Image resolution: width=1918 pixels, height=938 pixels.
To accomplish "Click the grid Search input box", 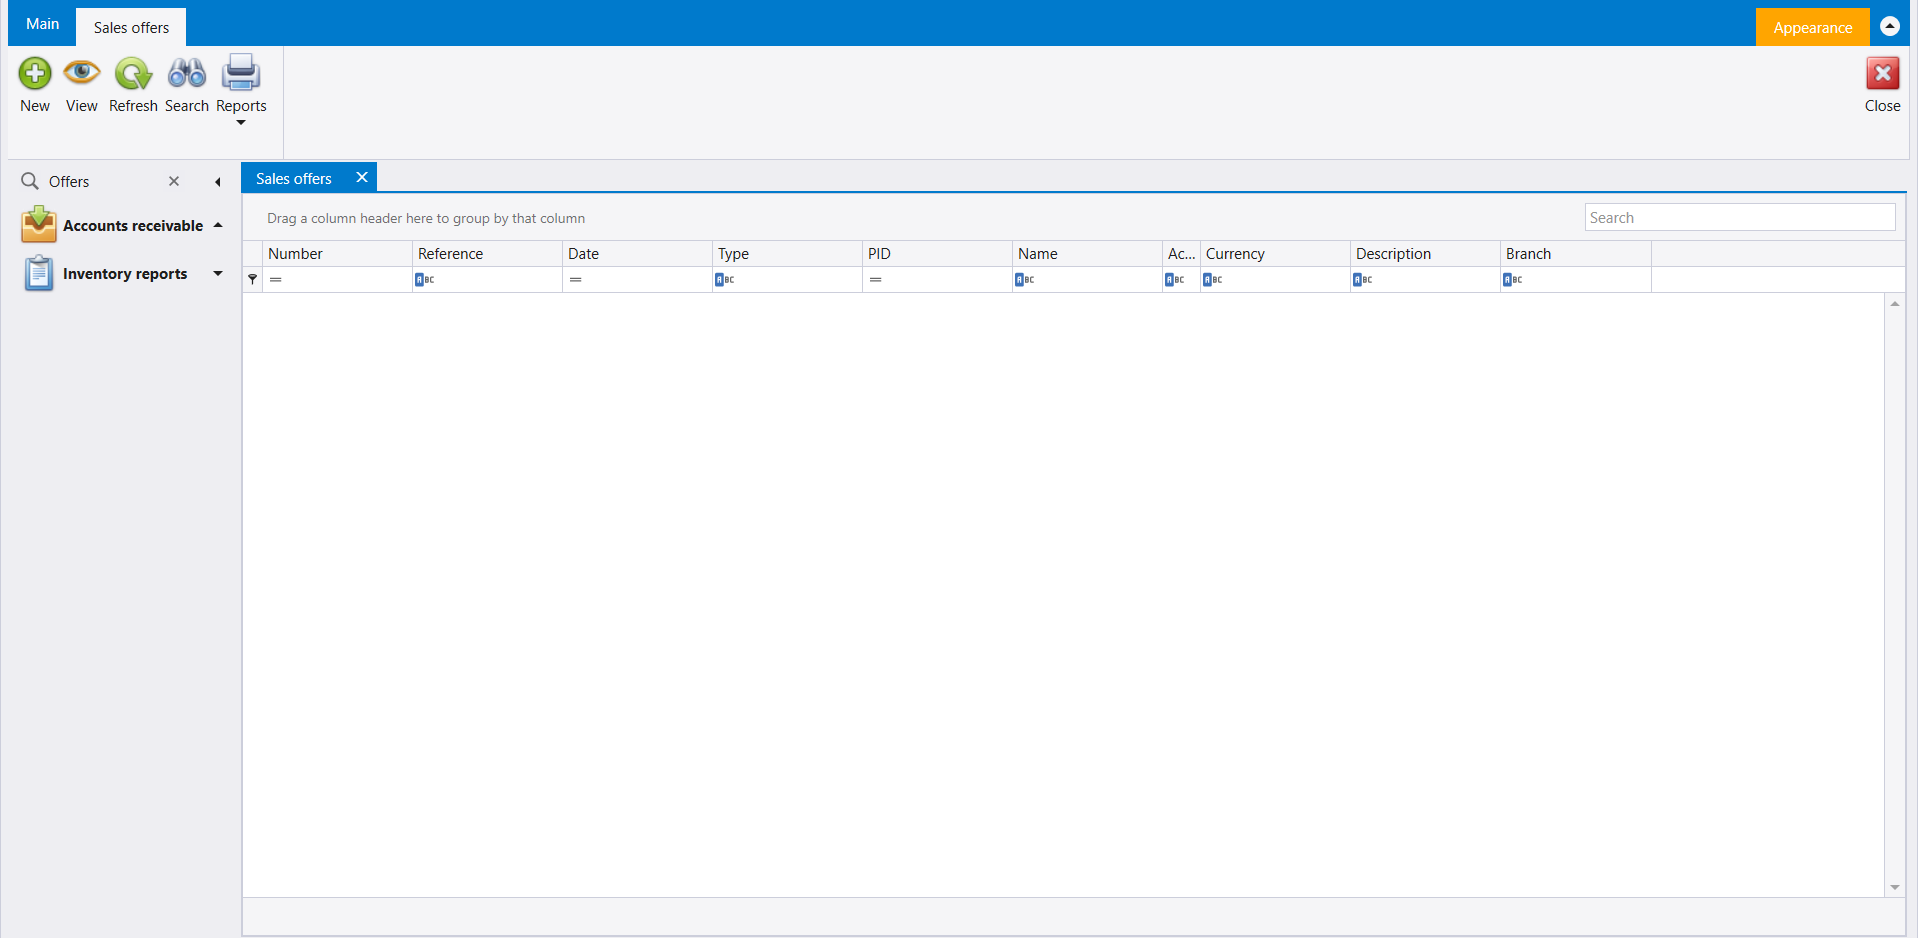I will (1740, 217).
